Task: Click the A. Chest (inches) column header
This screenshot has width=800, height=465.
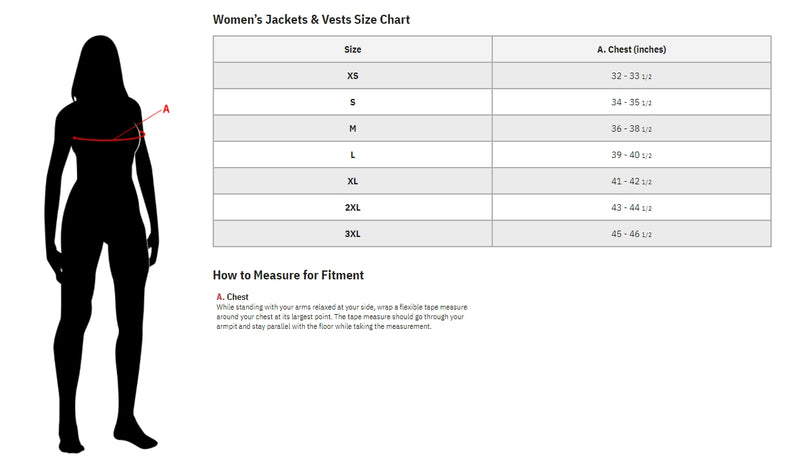Action: click(x=631, y=49)
